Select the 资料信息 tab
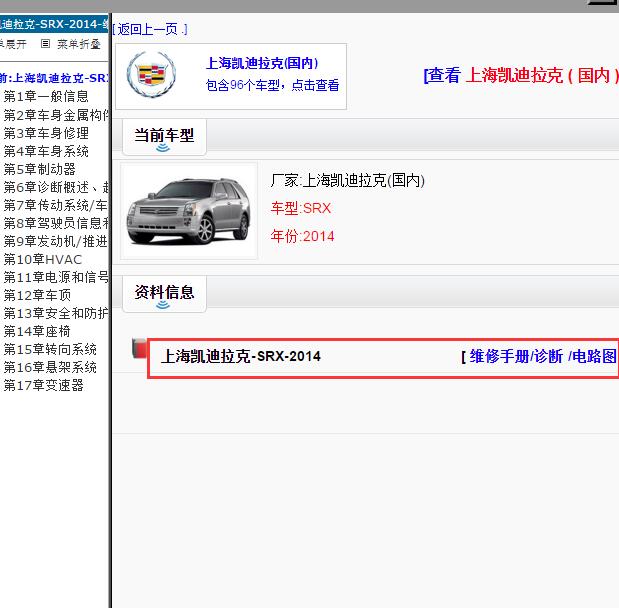 click(164, 294)
